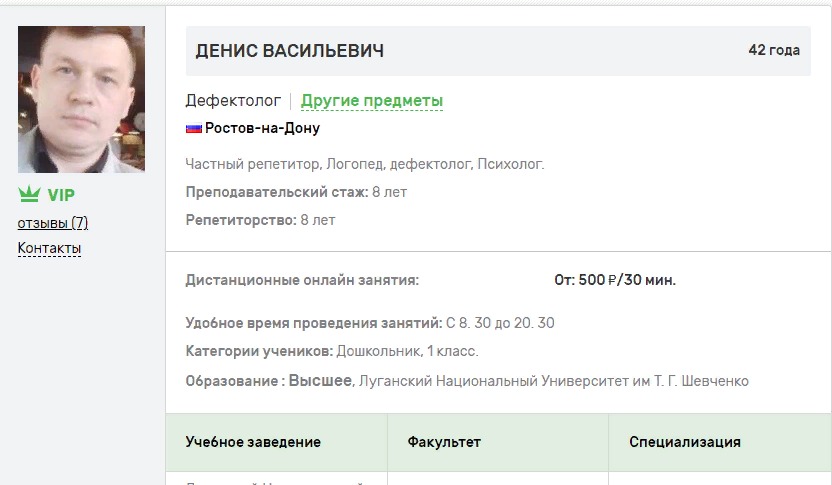Open the tutor's profile photo
Image resolution: width=832 pixels, height=485 pixels.
81,99
